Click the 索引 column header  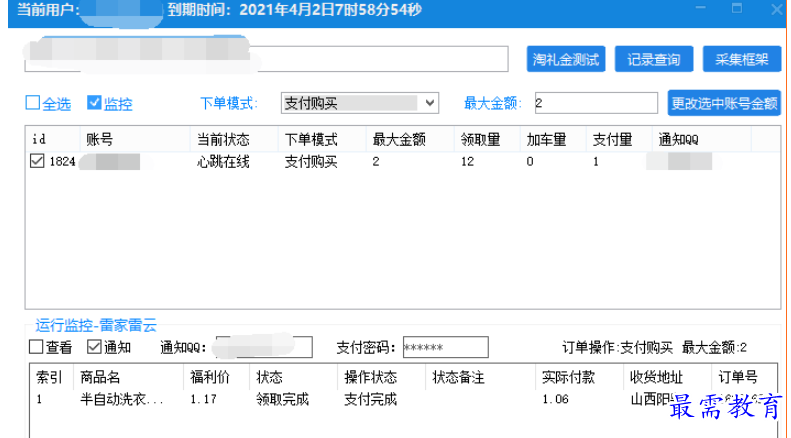[x=51, y=377]
